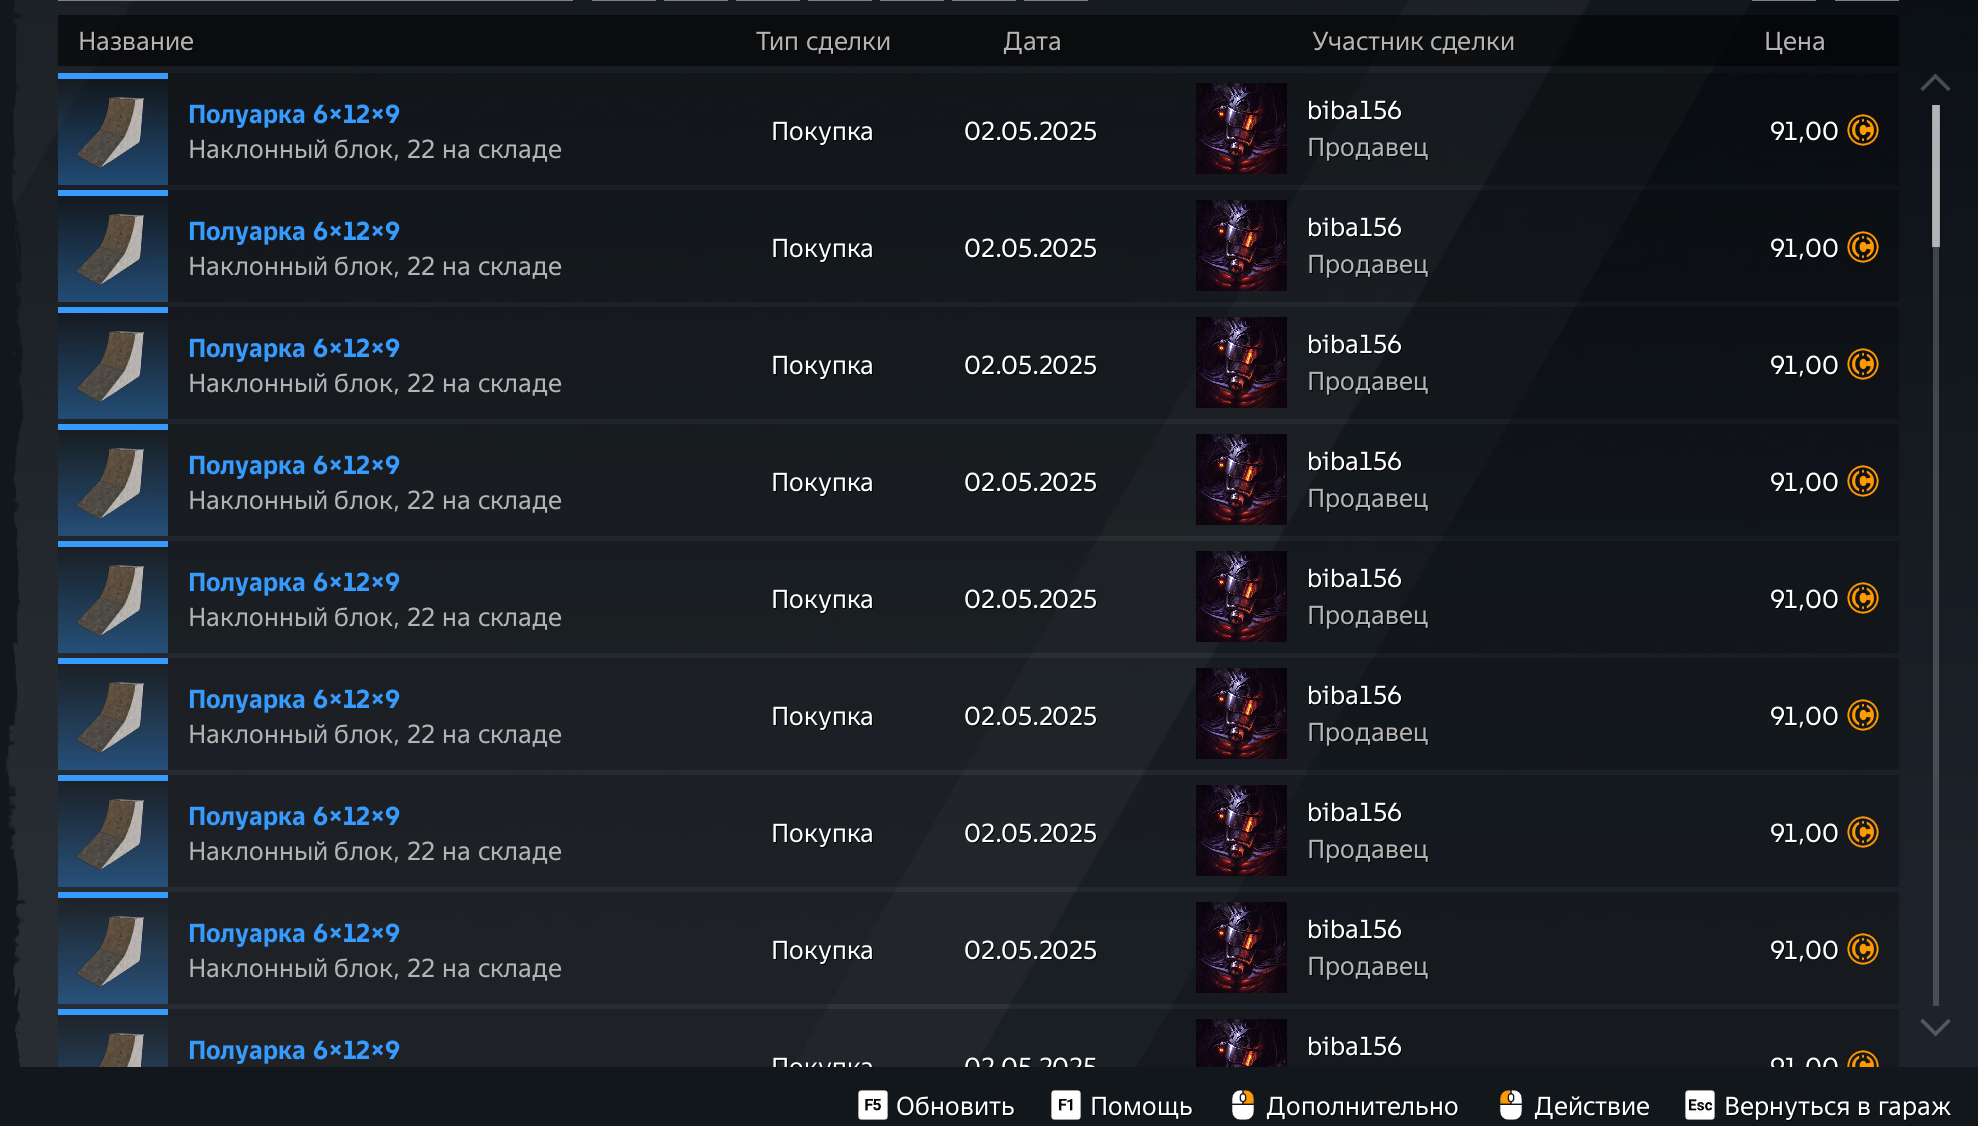Click biba156 avatar in eighth row

tap(1241, 948)
